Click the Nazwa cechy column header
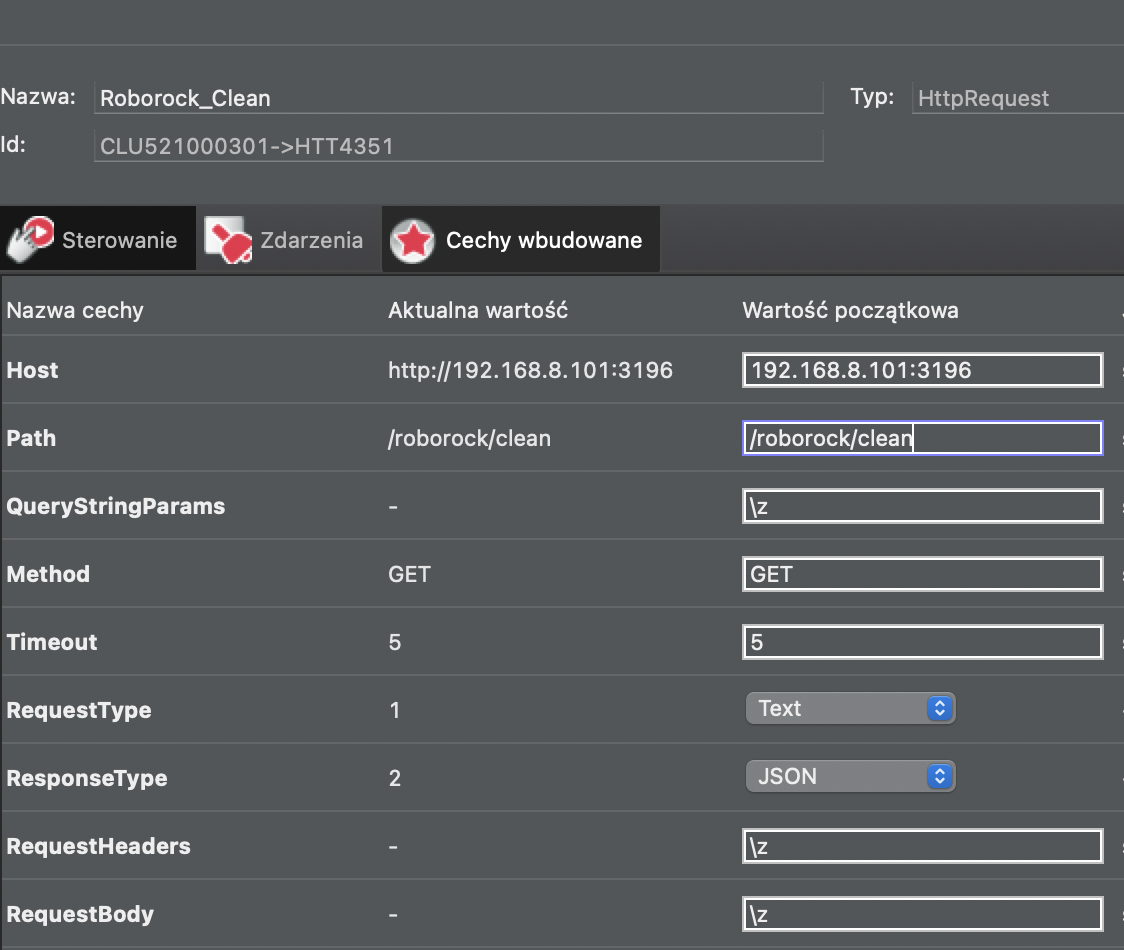This screenshot has height=950, width=1124. 75,310
